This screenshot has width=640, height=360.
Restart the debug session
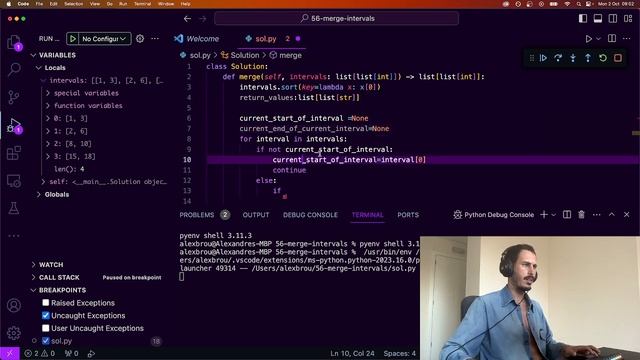[603, 58]
